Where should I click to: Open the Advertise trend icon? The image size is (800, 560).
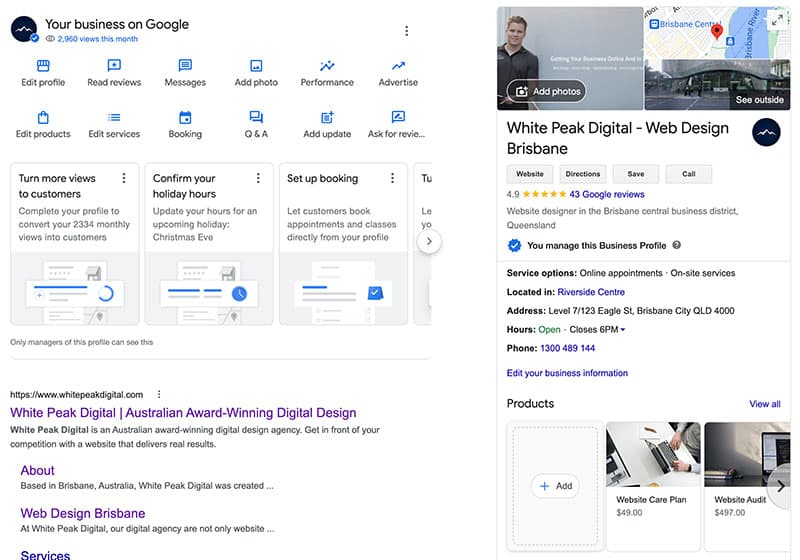(x=398, y=65)
